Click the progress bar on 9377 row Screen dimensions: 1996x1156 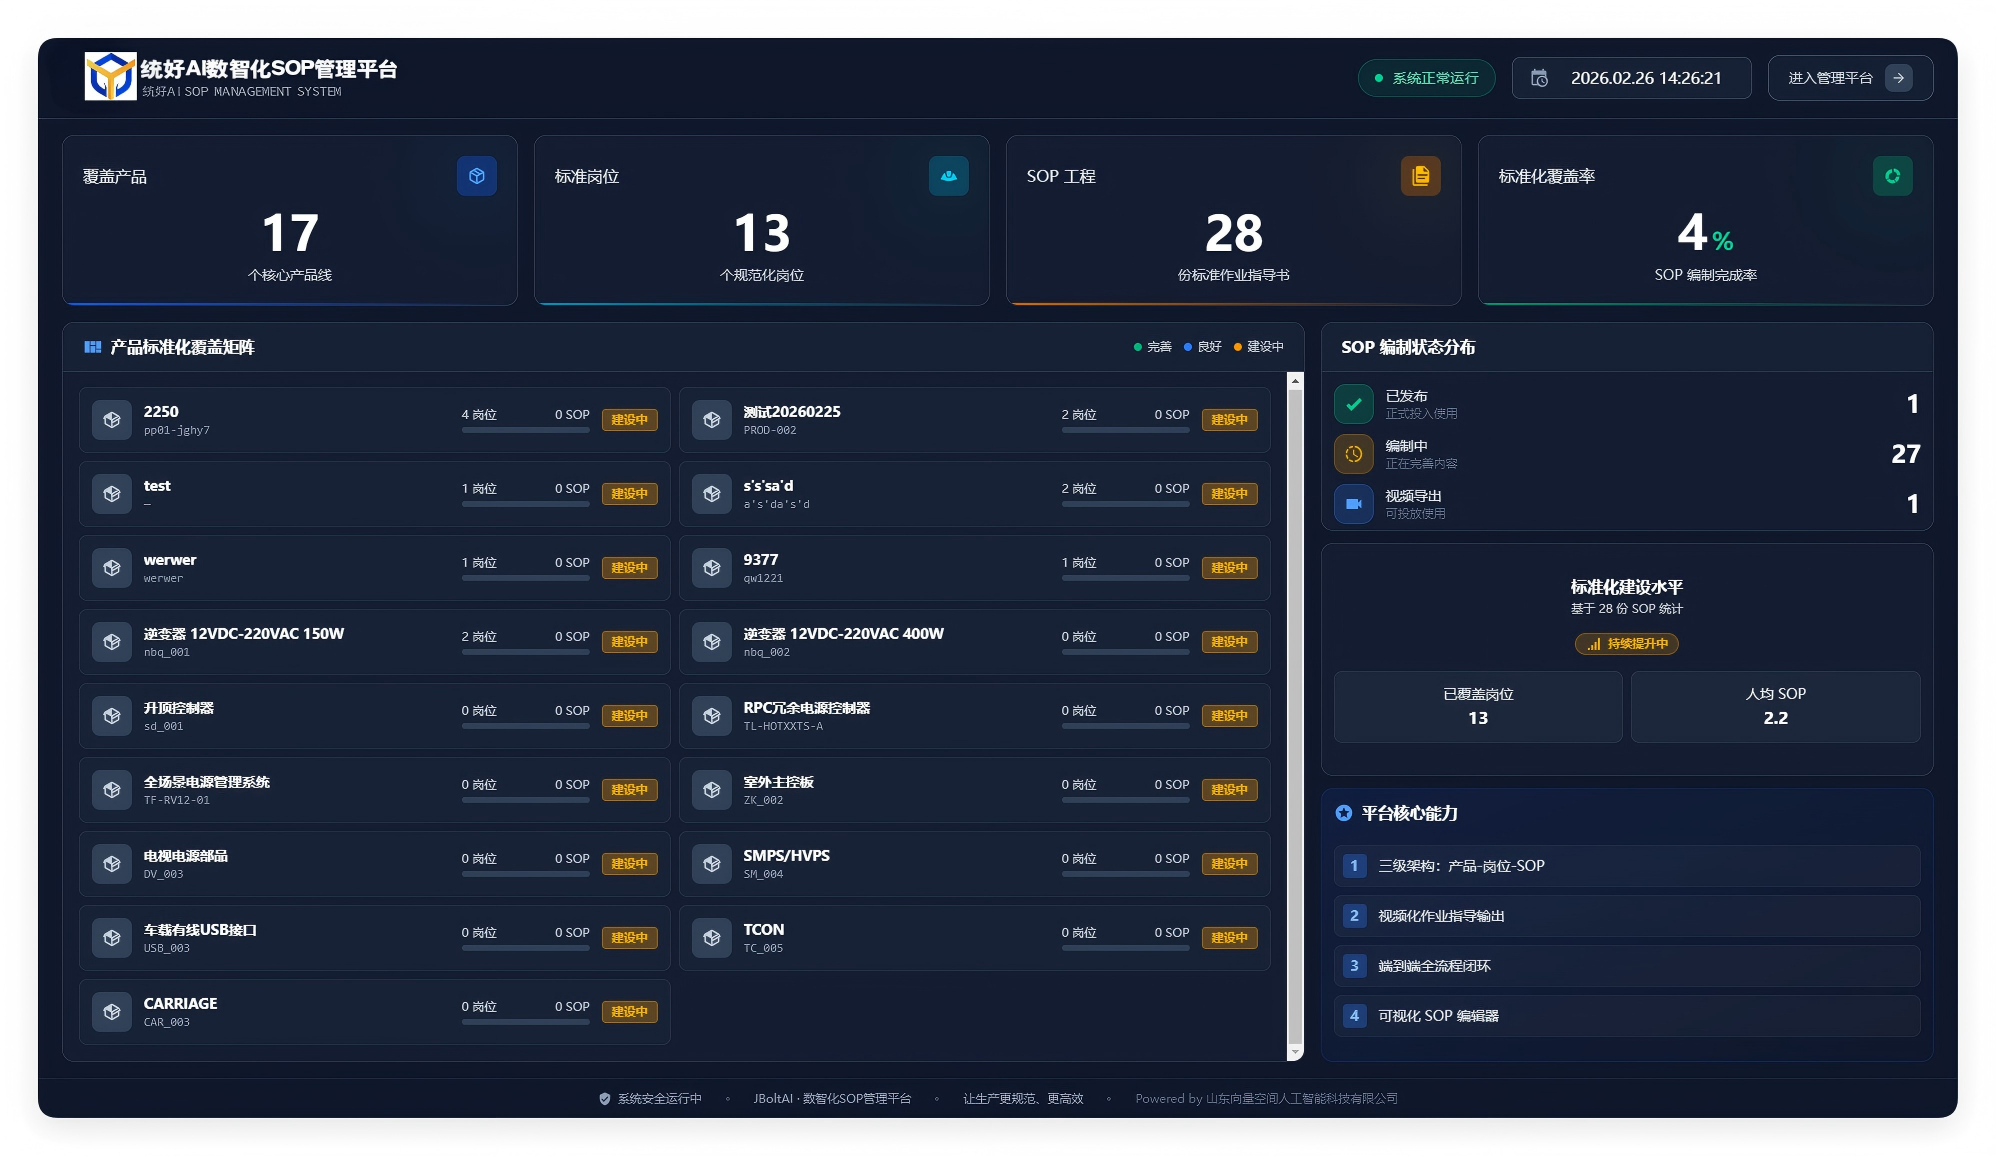pos(1125,578)
